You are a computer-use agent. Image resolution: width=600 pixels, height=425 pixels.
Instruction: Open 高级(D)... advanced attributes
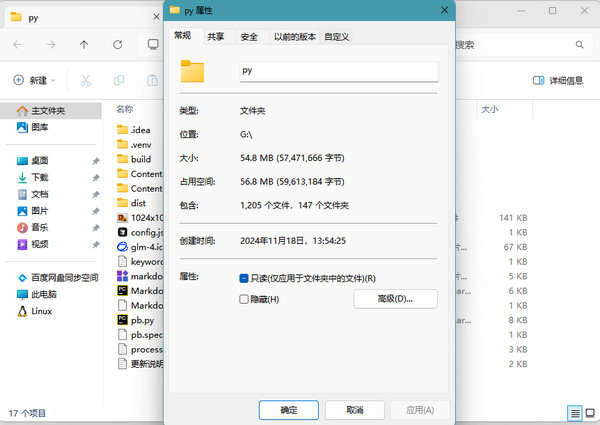click(395, 299)
